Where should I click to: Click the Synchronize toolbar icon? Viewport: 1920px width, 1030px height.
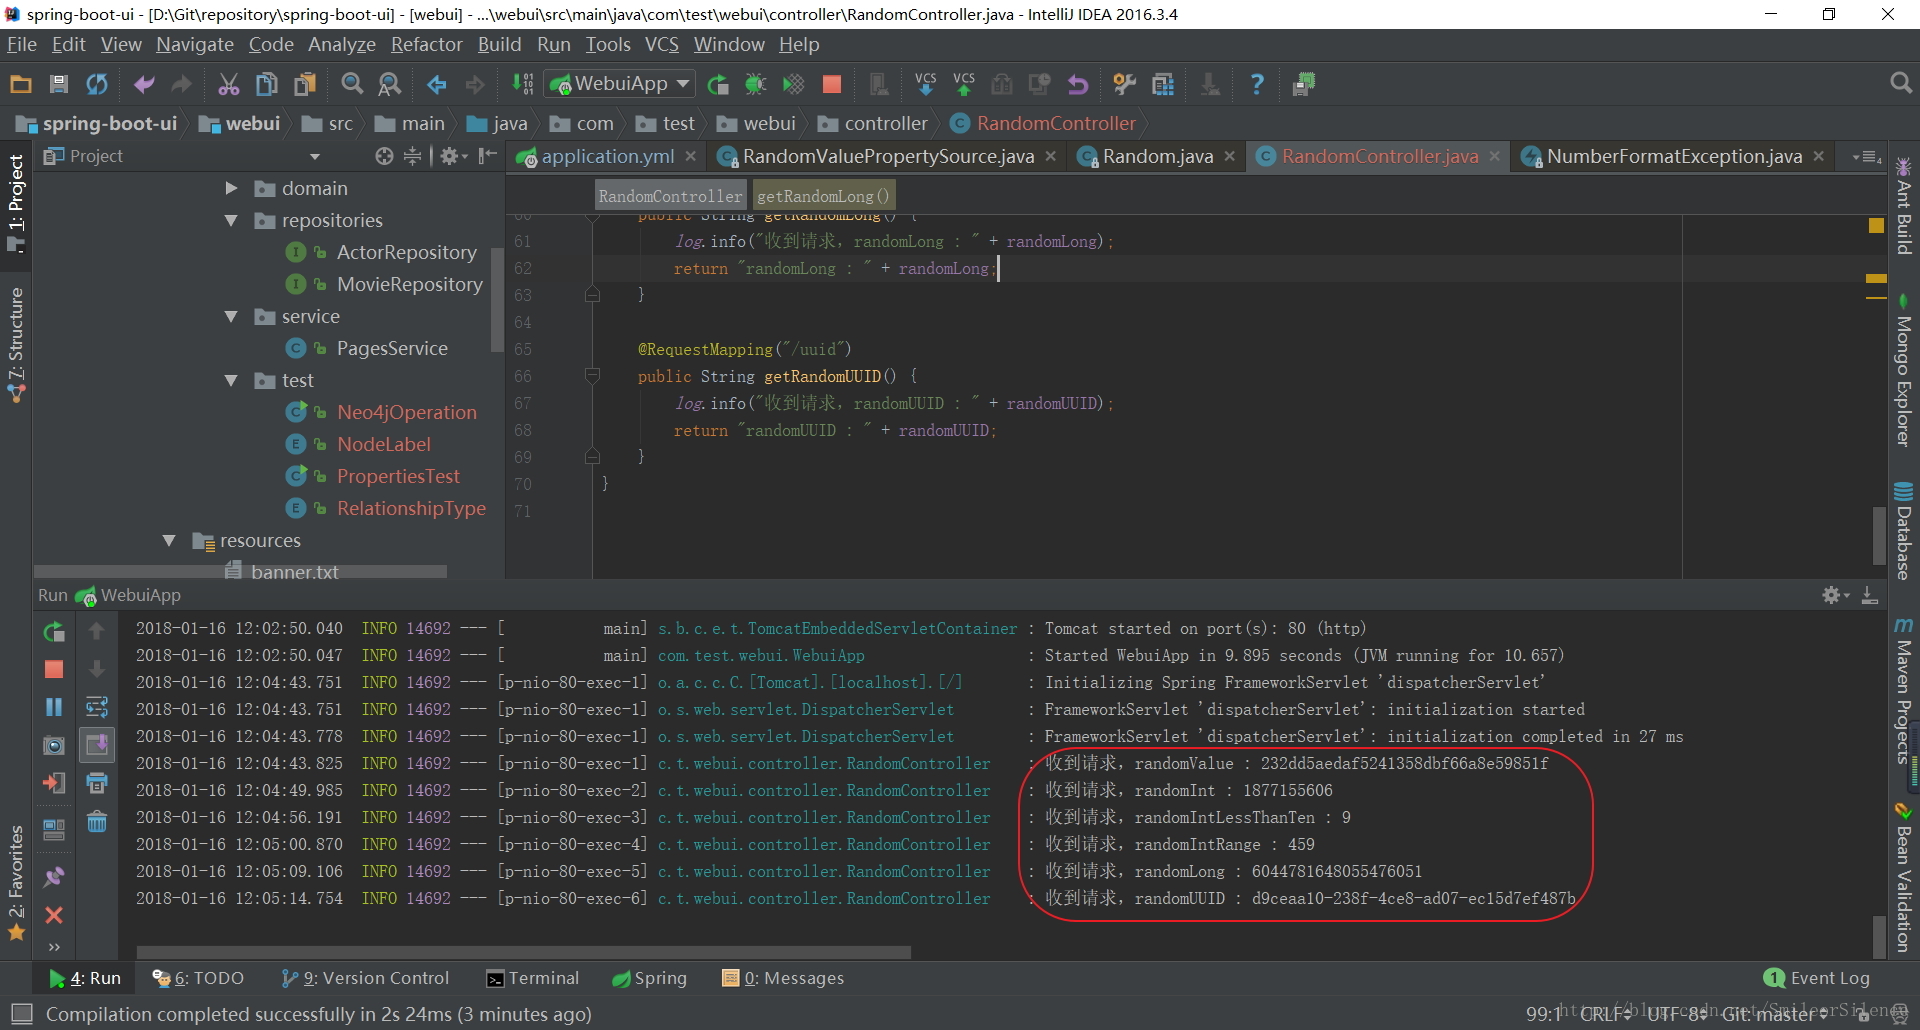[x=97, y=84]
